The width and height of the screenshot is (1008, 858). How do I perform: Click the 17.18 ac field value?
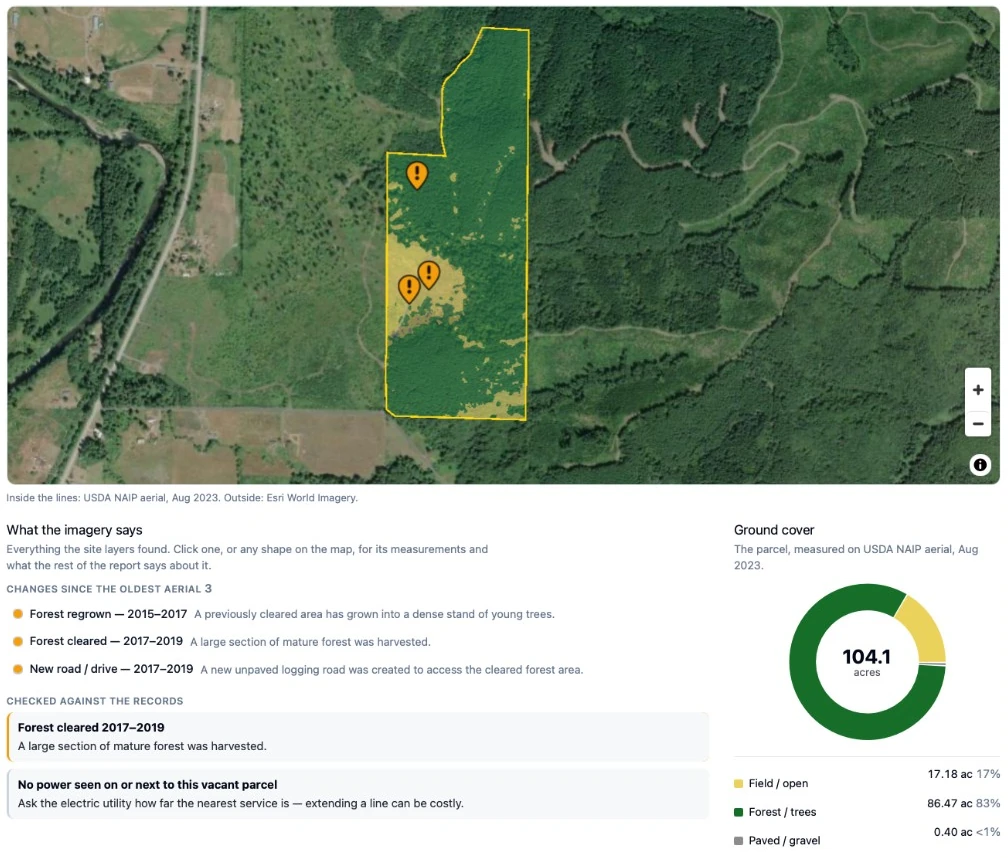click(950, 774)
